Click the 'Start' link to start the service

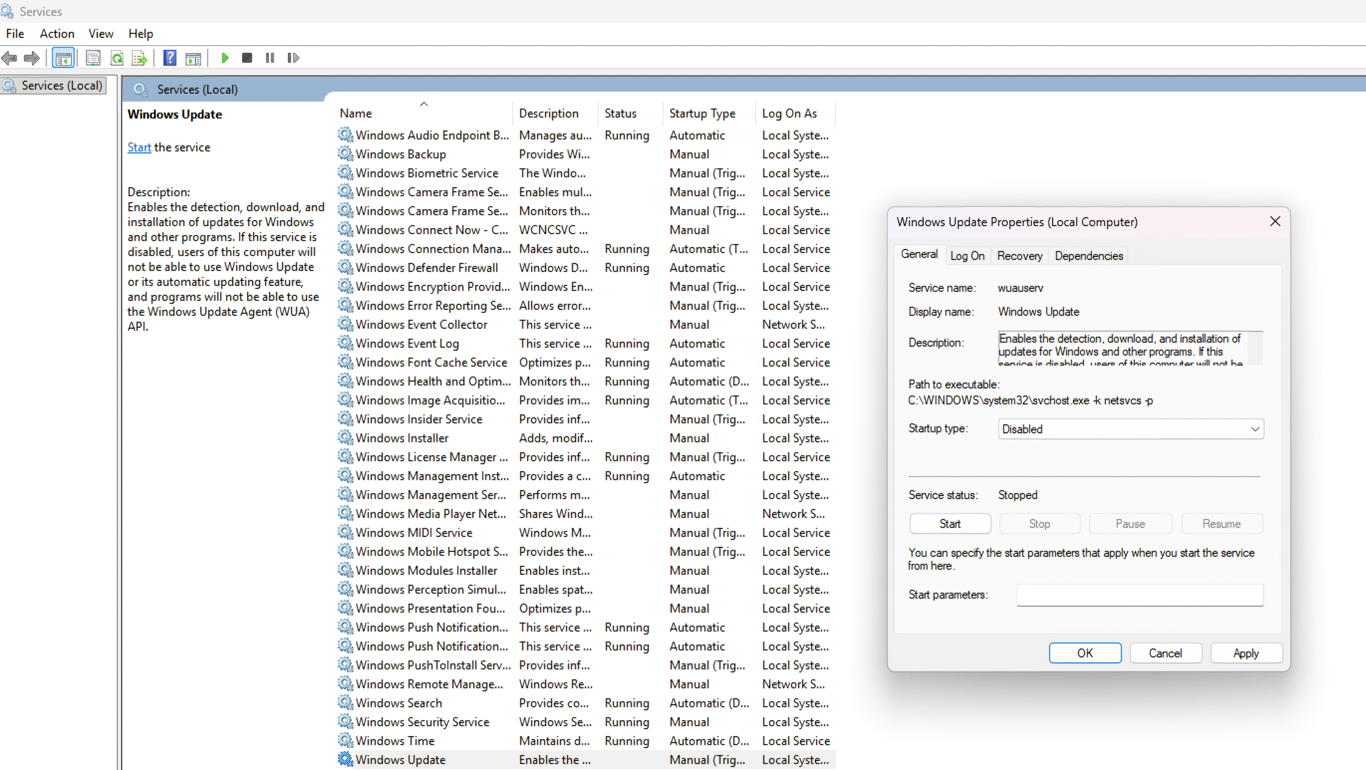(139, 147)
